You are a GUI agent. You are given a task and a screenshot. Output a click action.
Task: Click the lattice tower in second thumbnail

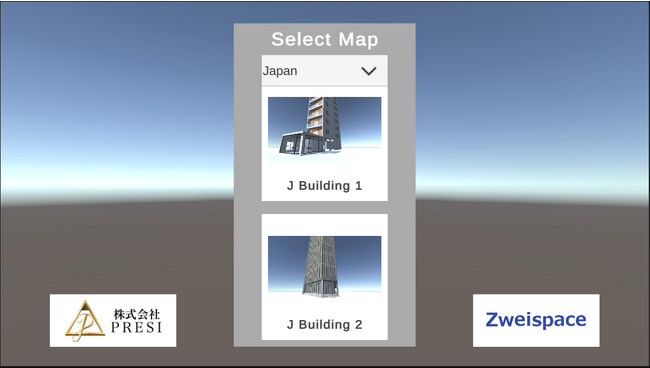pos(320,266)
